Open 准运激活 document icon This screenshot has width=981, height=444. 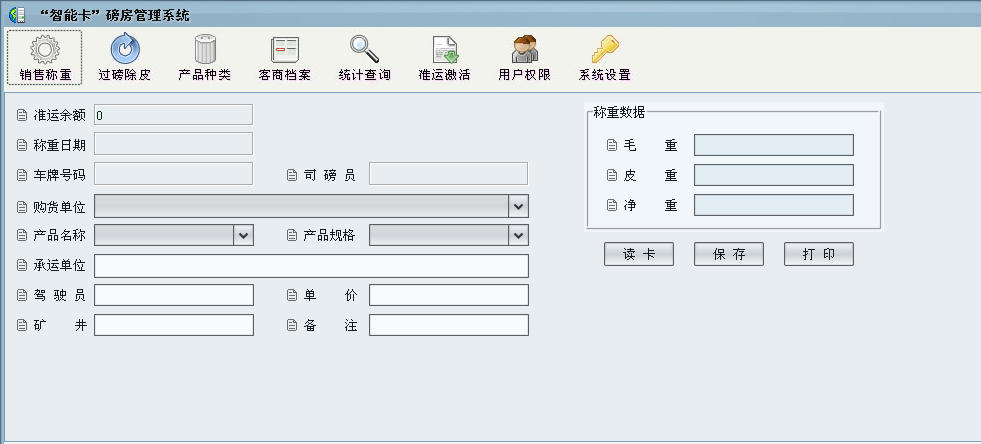click(444, 50)
